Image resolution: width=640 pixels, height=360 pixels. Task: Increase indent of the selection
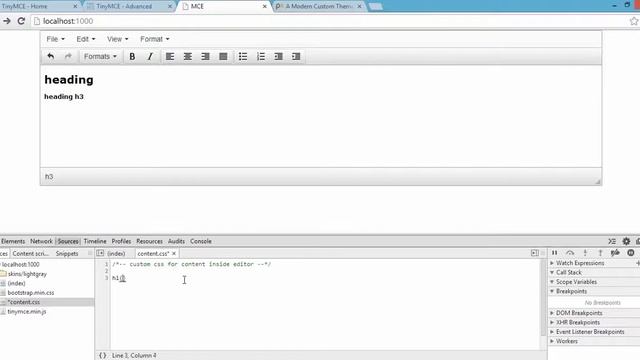(296, 56)
